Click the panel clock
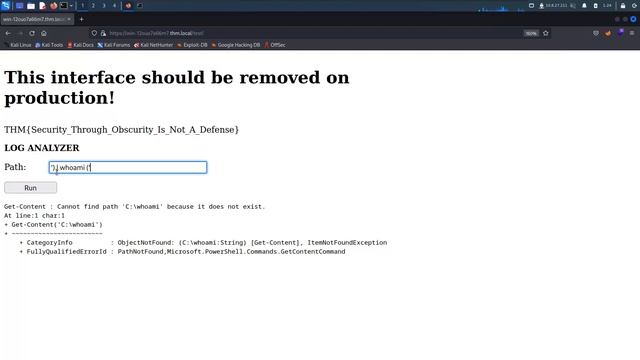The width and height of the screenshot is (640, 360). click(607, 6)
